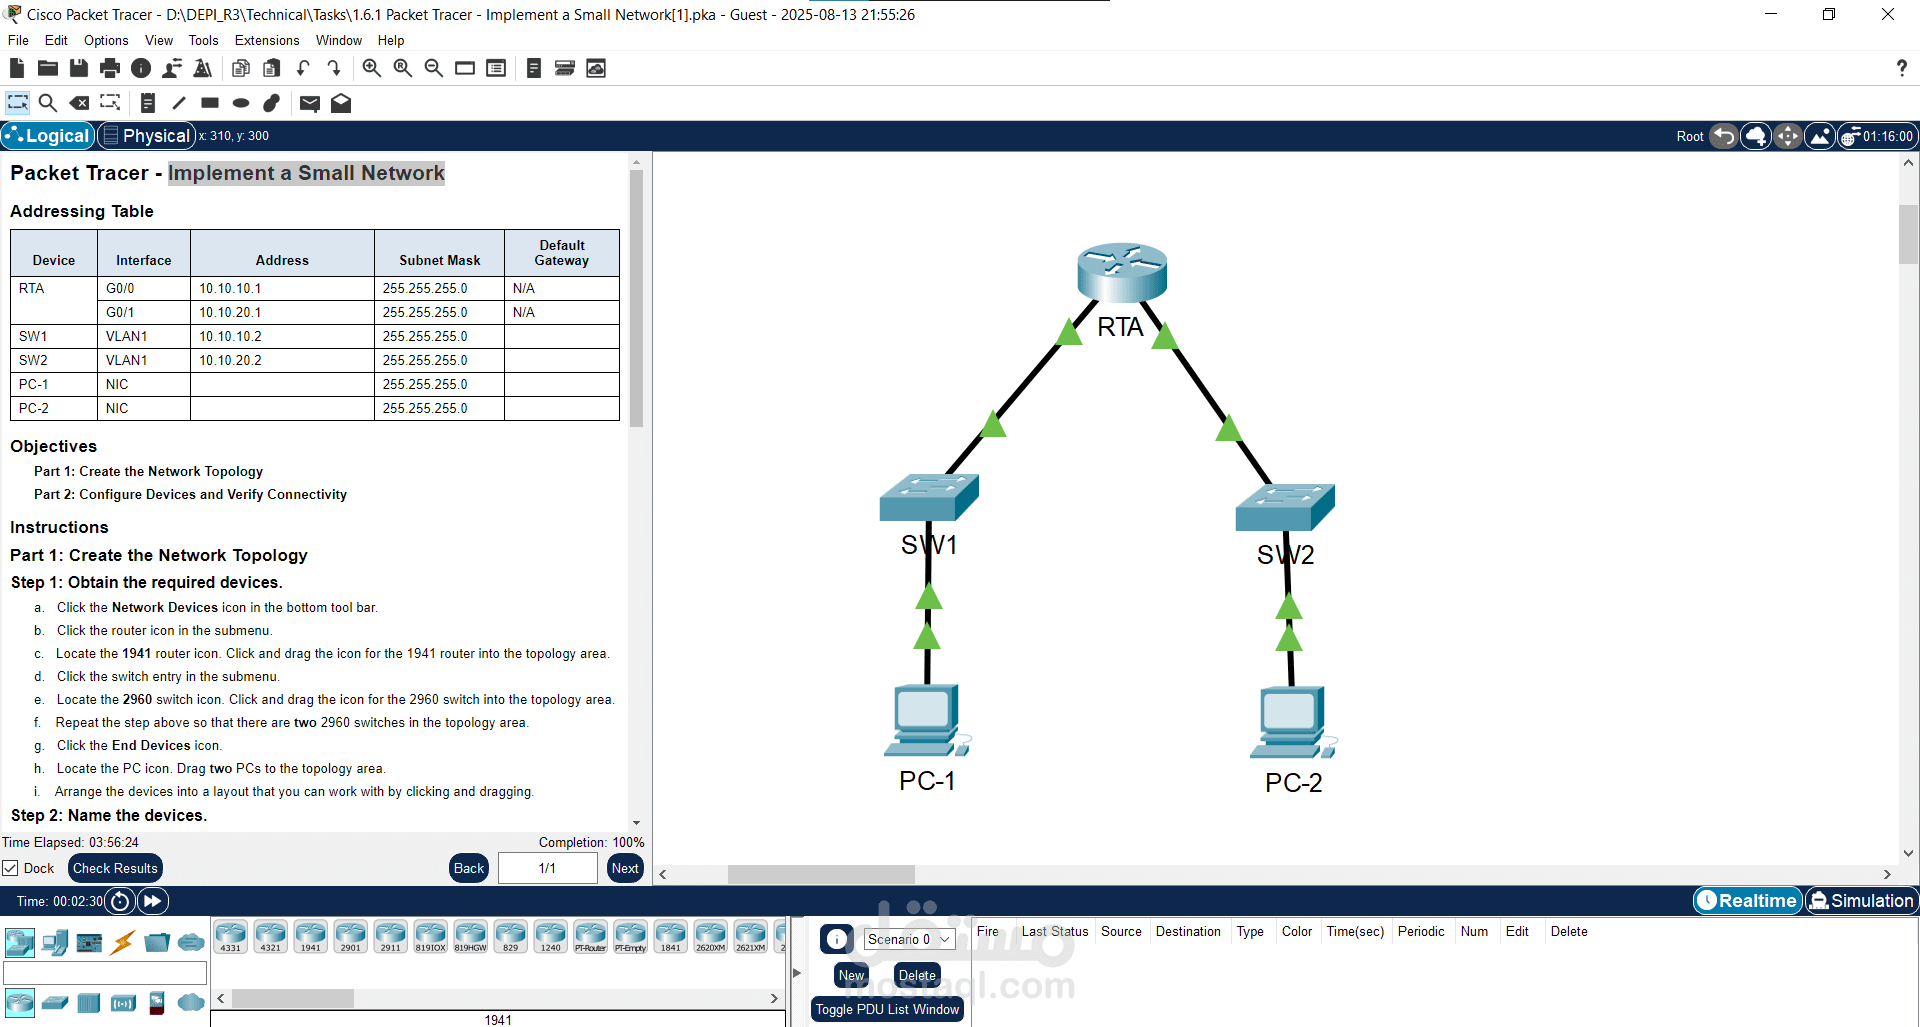Zoom in on the workspace
The image size is (1920, 1027).
point(372,68)
